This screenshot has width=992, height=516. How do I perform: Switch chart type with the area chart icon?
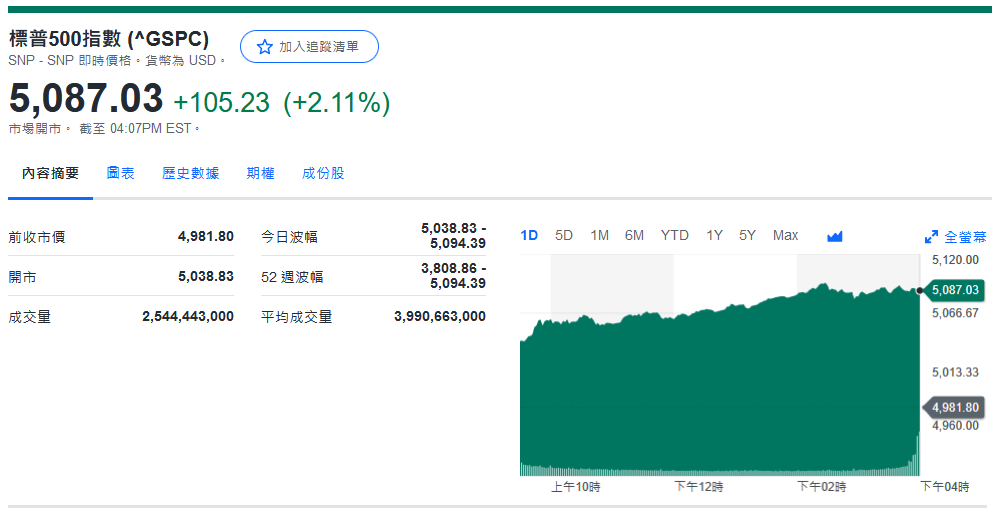(835, 236)
